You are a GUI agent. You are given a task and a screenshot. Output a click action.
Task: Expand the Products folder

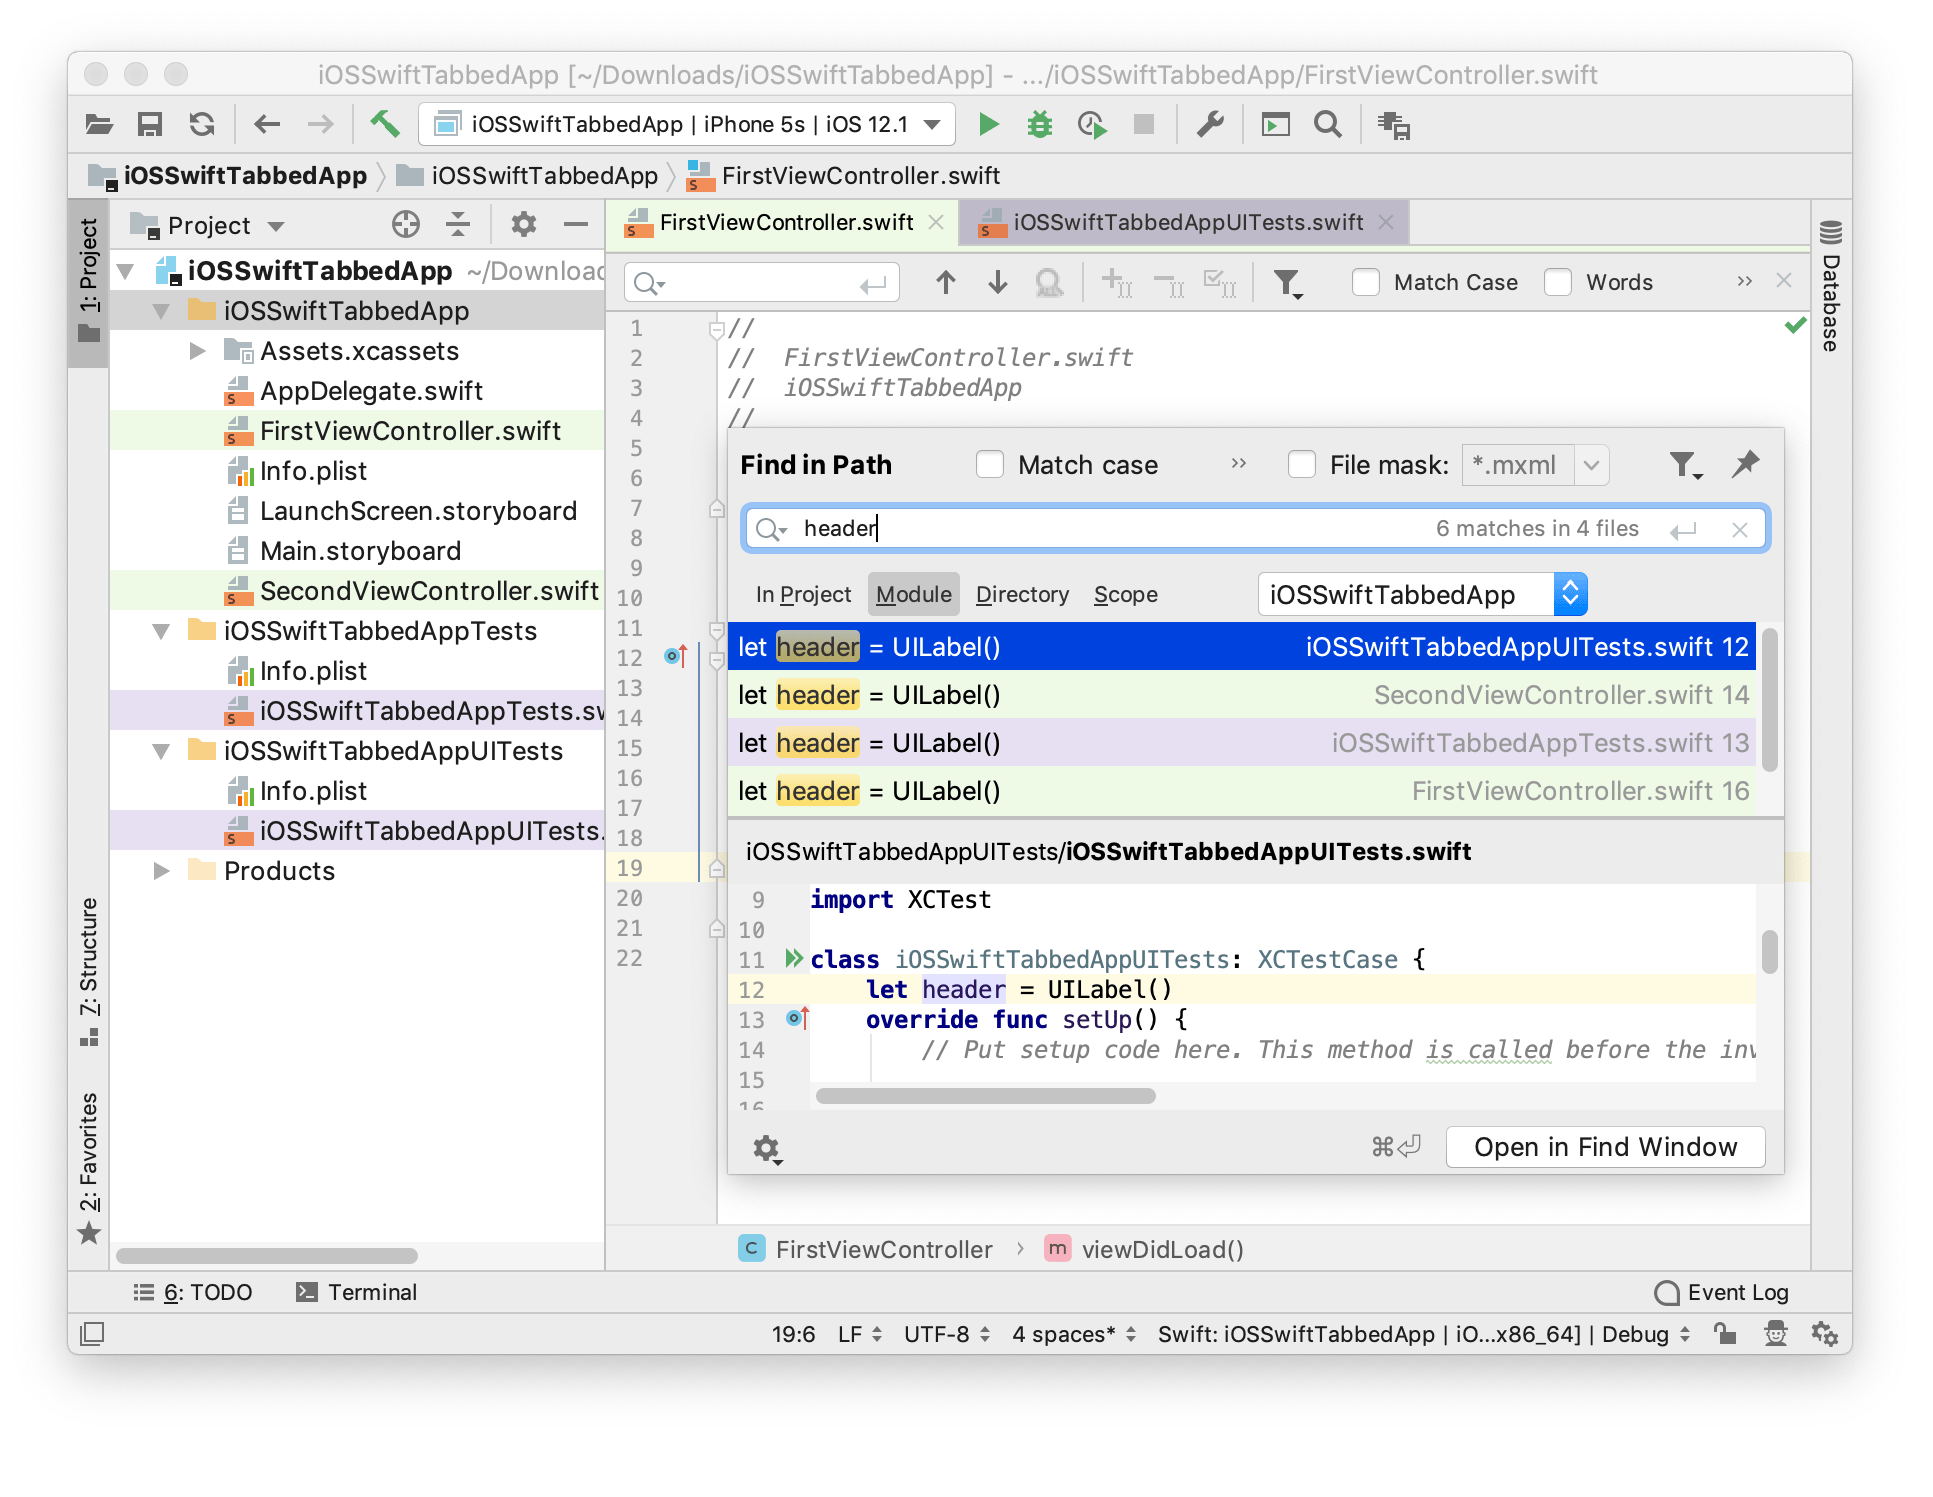click(161, 871)
